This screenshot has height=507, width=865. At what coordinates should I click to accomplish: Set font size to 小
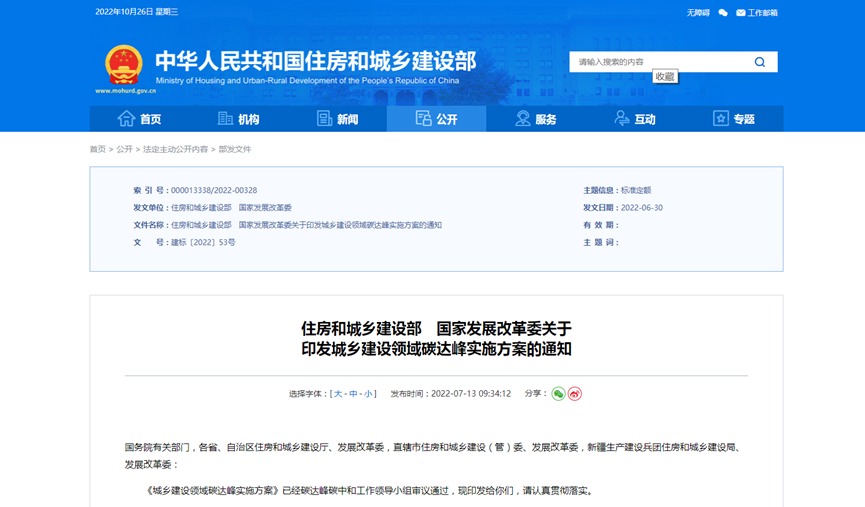[x=368, y=394]
